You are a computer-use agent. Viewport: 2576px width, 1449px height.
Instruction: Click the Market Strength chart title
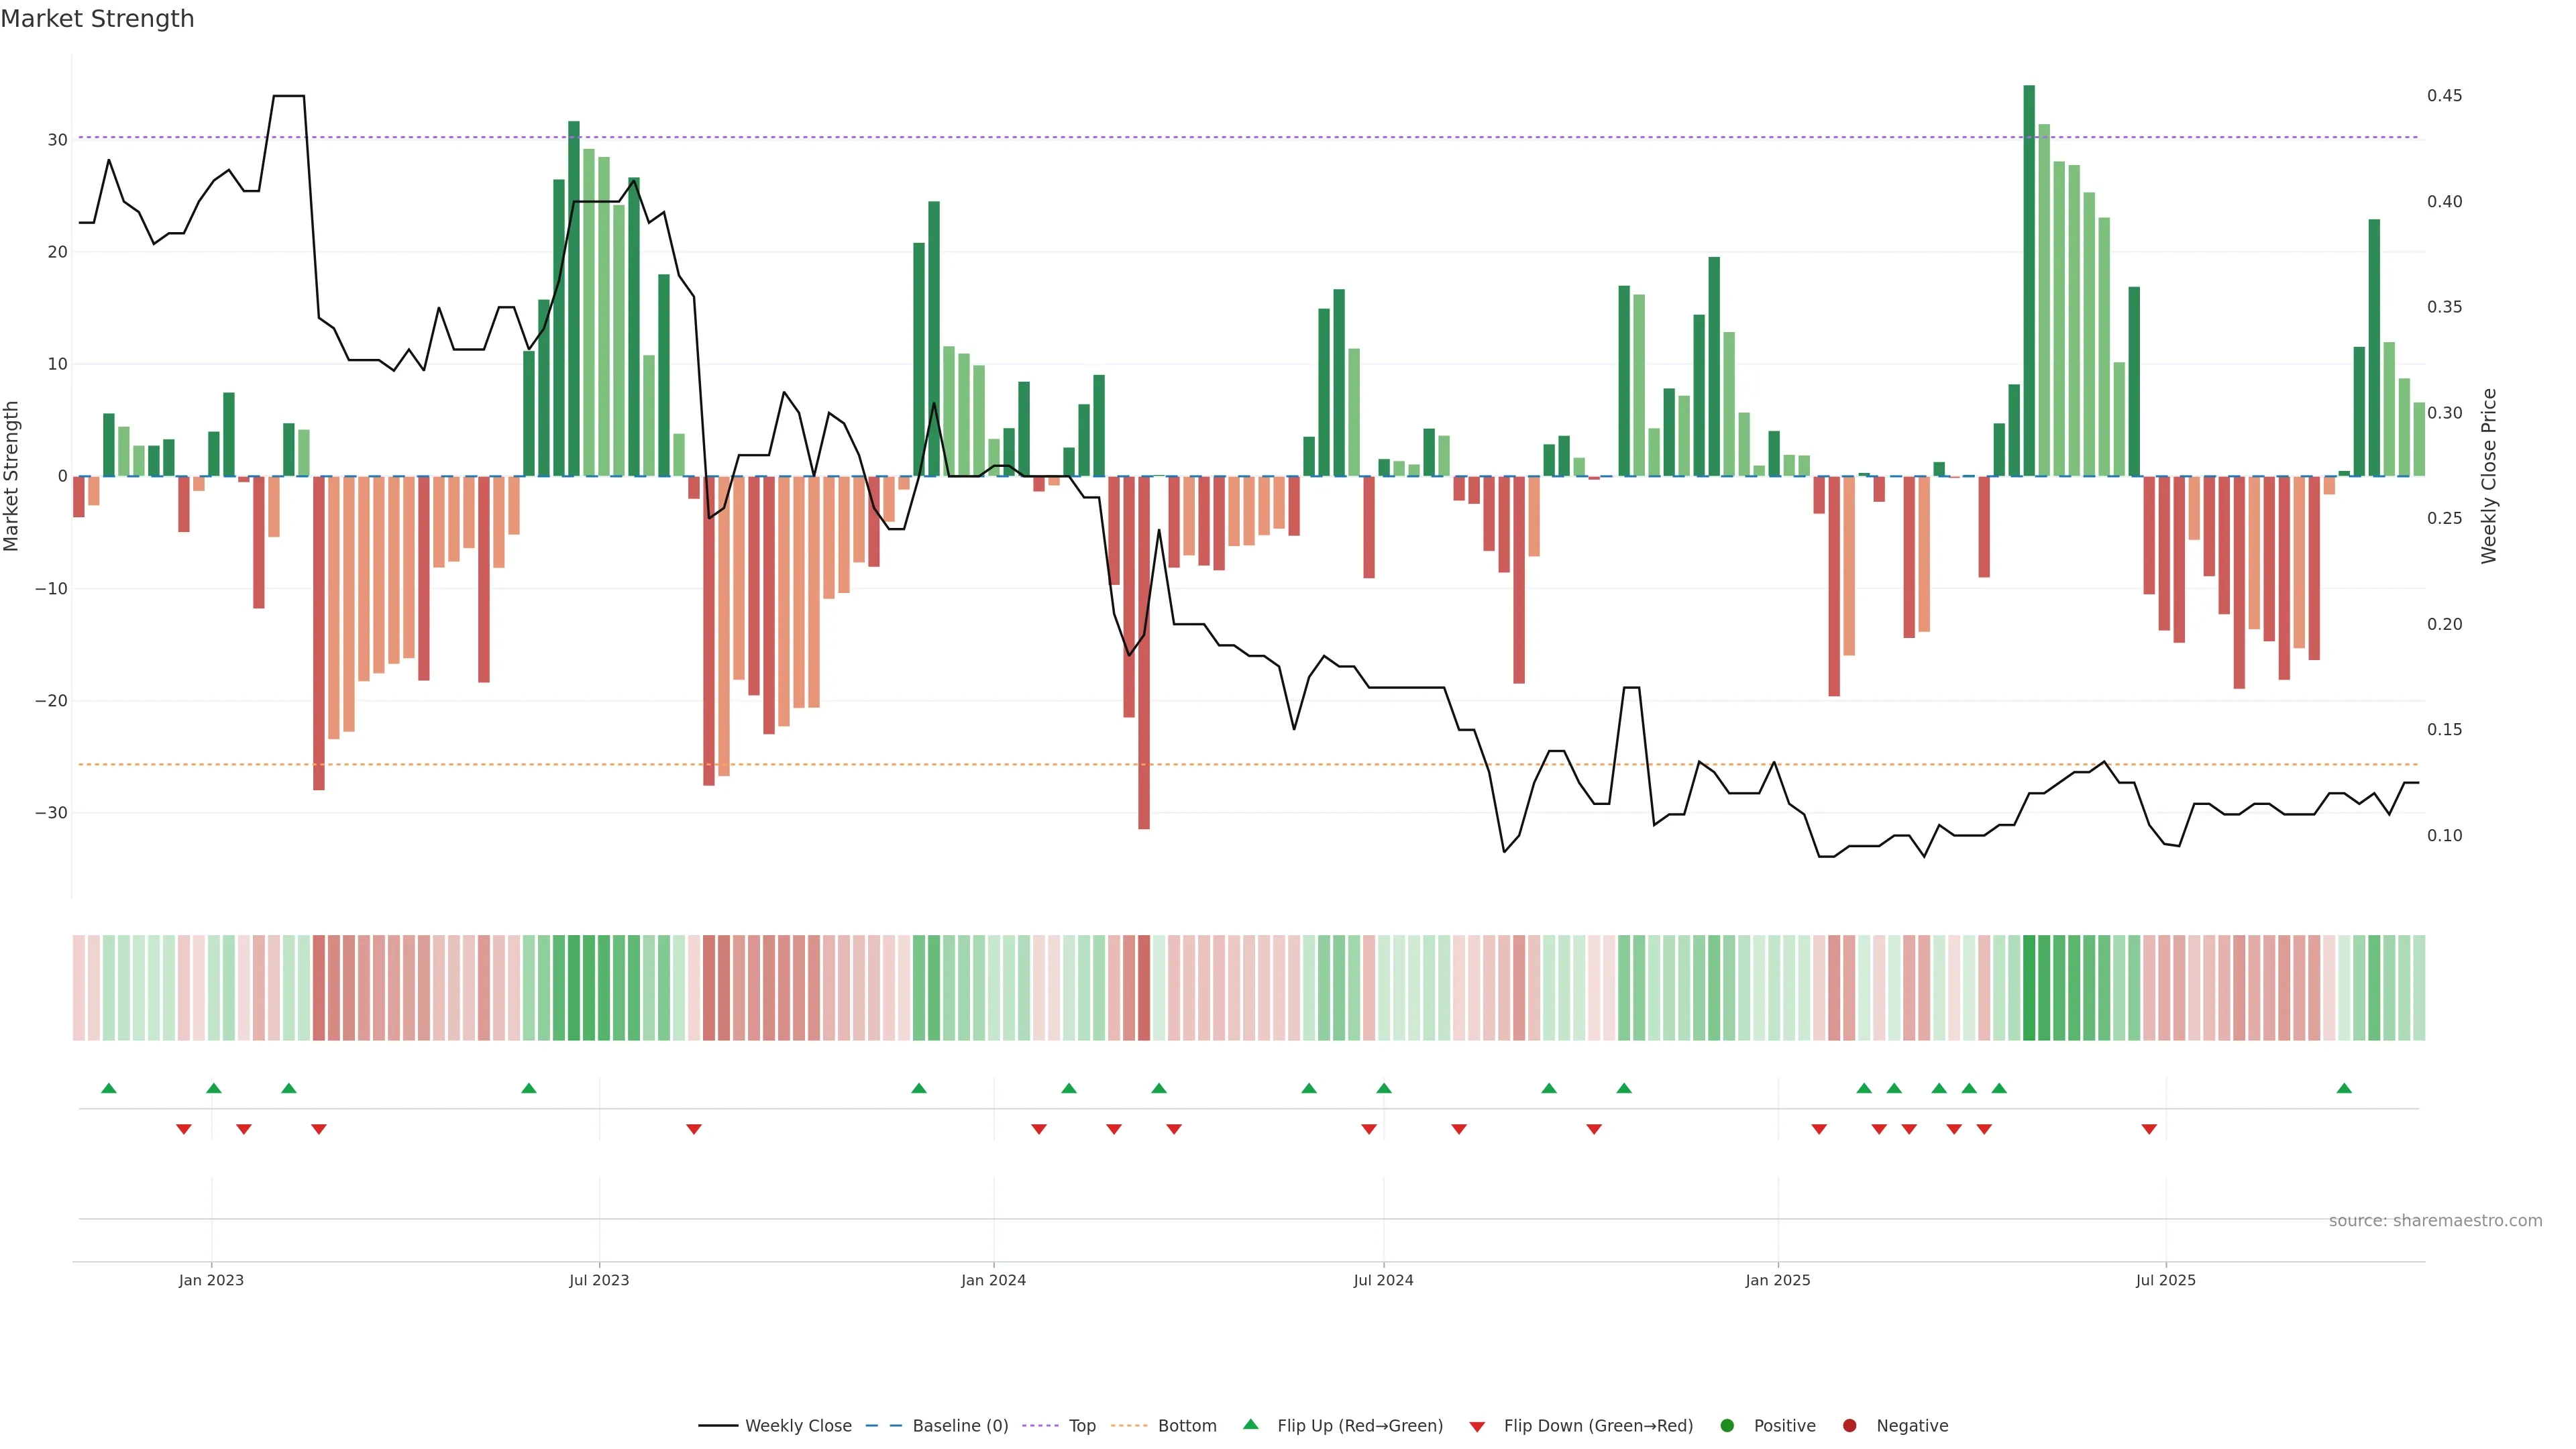pos(97,18)
